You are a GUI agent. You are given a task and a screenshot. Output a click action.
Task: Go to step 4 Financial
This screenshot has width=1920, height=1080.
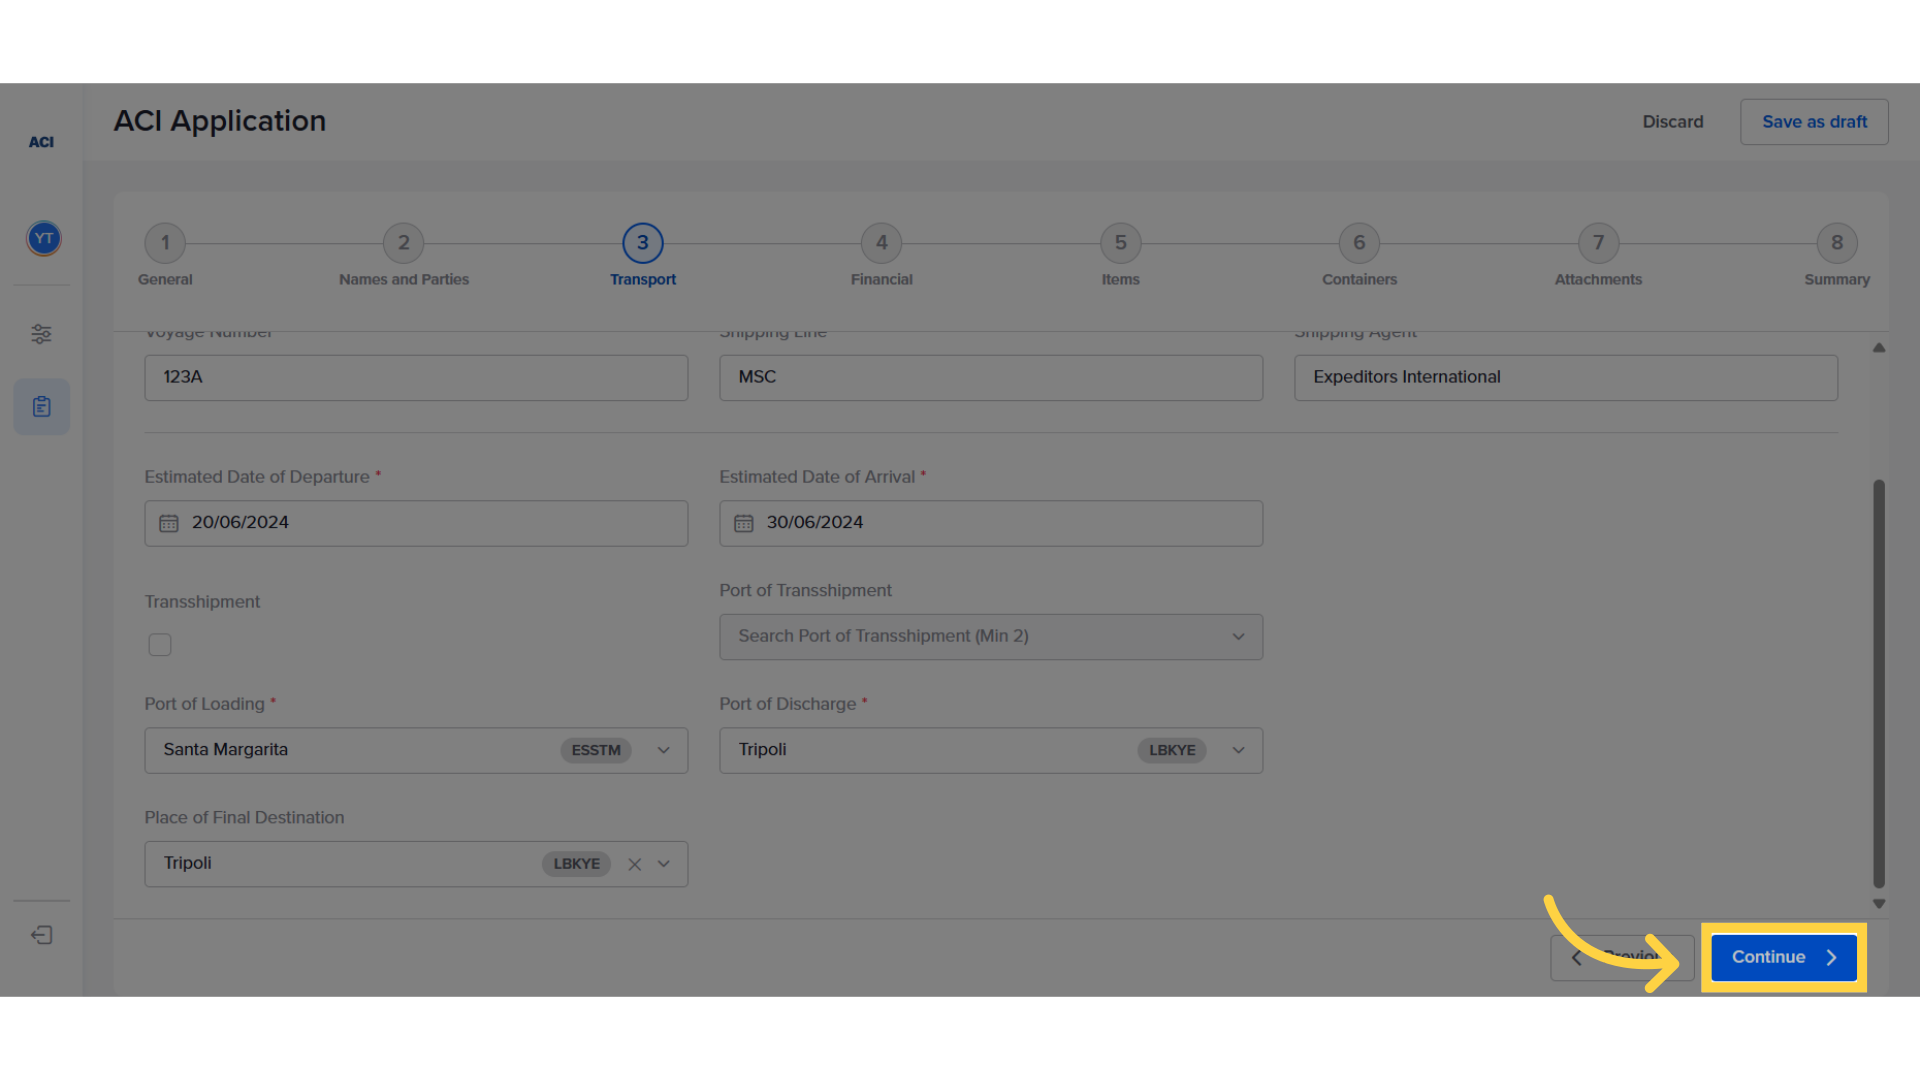(881, 243)
